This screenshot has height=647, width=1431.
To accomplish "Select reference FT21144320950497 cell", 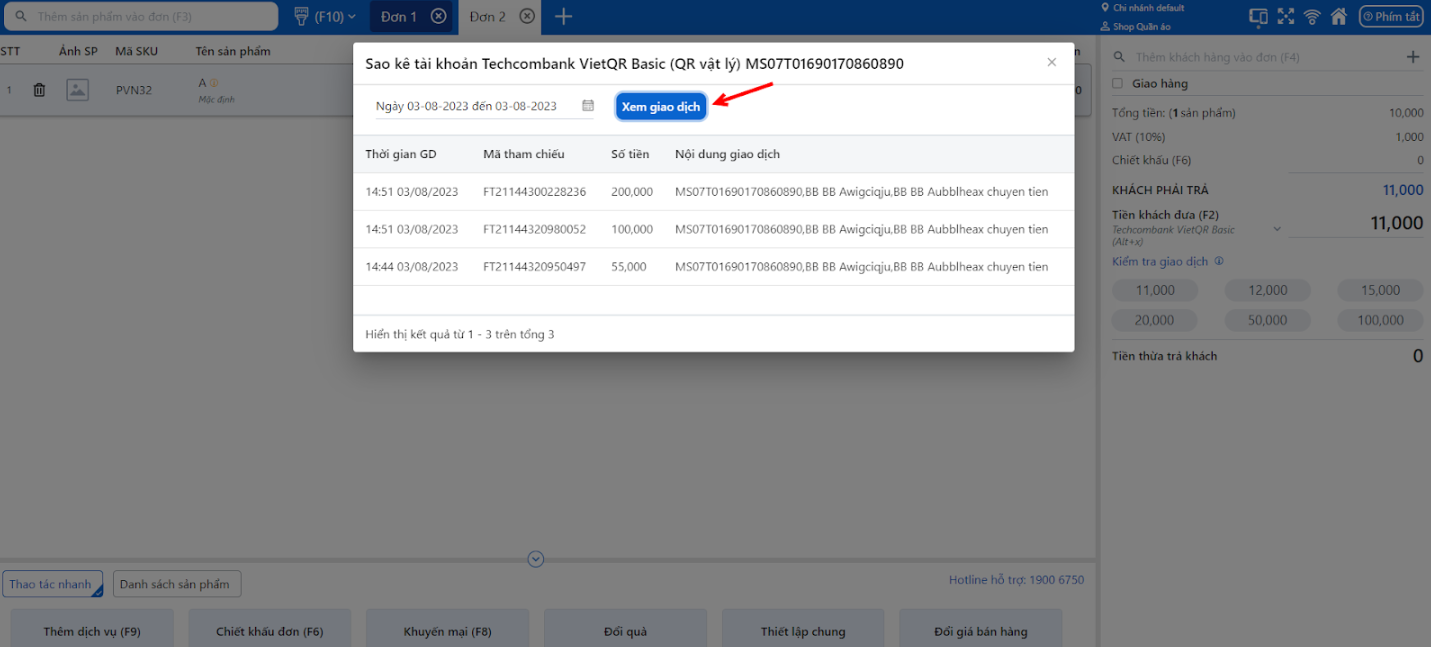I will tap(534, 267).
